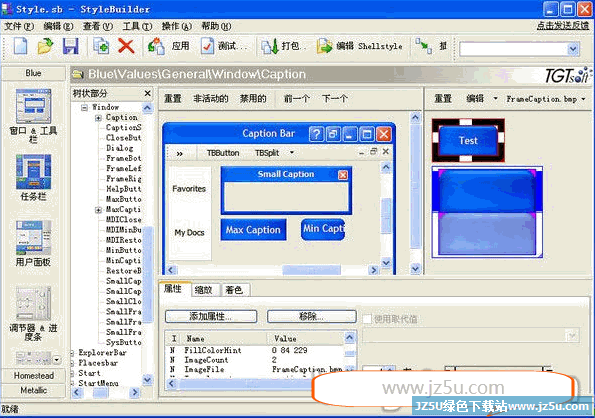
Task: Open the 编辑(E) menu
Action: 58,26
